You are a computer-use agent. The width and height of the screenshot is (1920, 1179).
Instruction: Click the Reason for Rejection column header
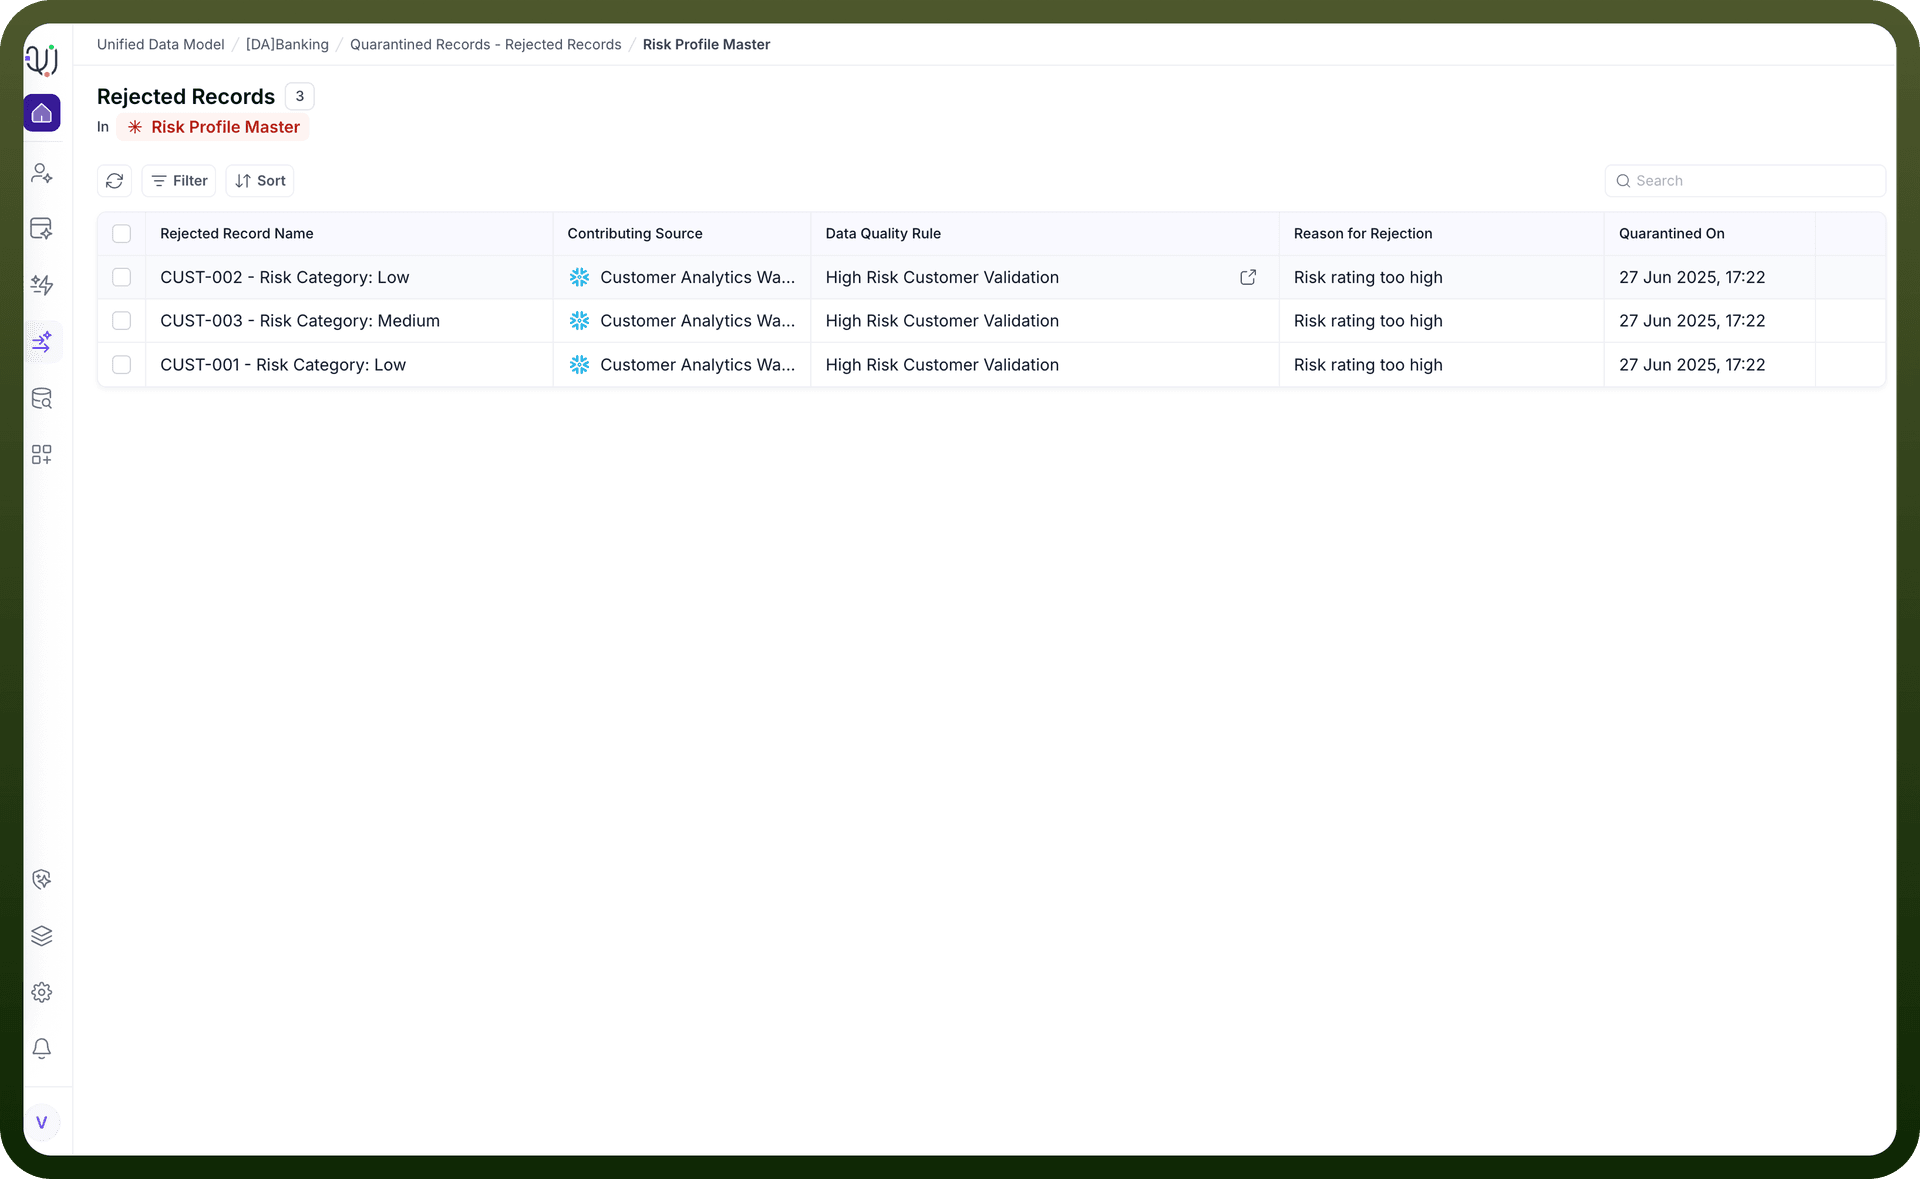1363,234
